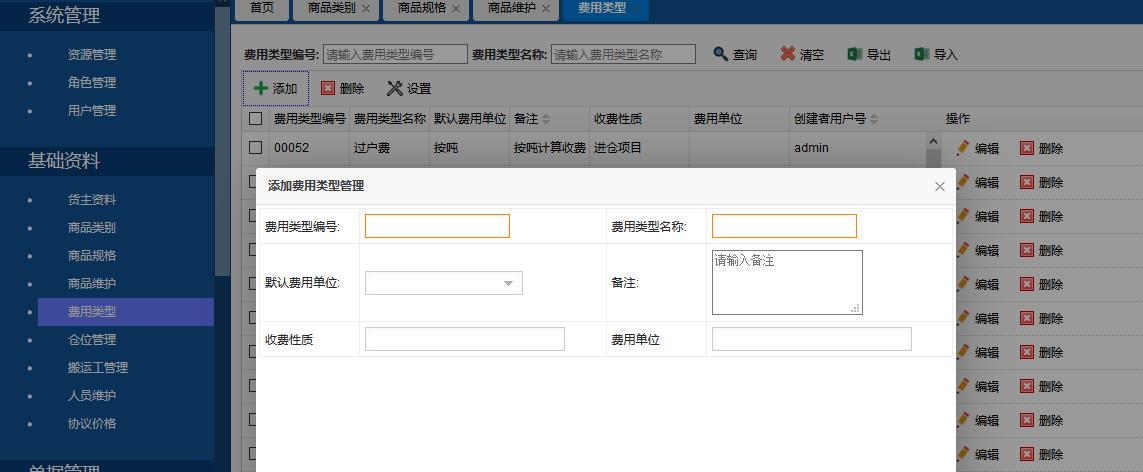Check the checkbox for row 00052
The image size is (1143, 472).
point(256,148)
